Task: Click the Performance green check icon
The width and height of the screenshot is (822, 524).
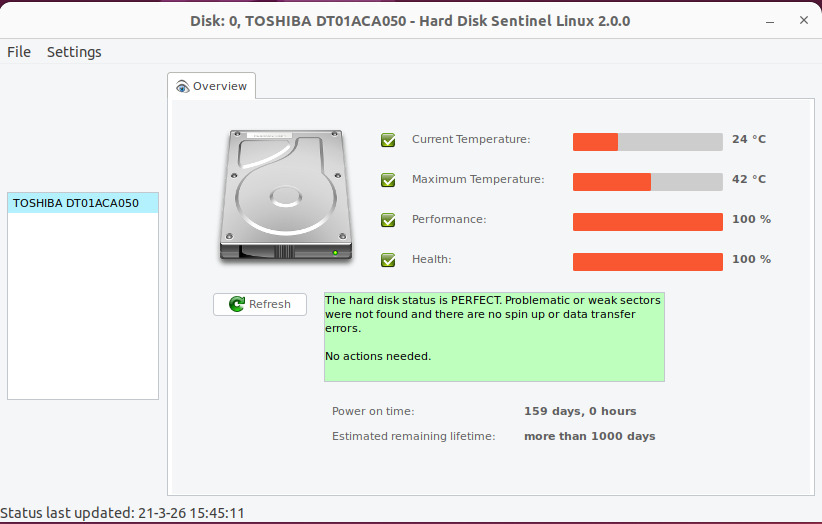Action: tap(388, 220)
